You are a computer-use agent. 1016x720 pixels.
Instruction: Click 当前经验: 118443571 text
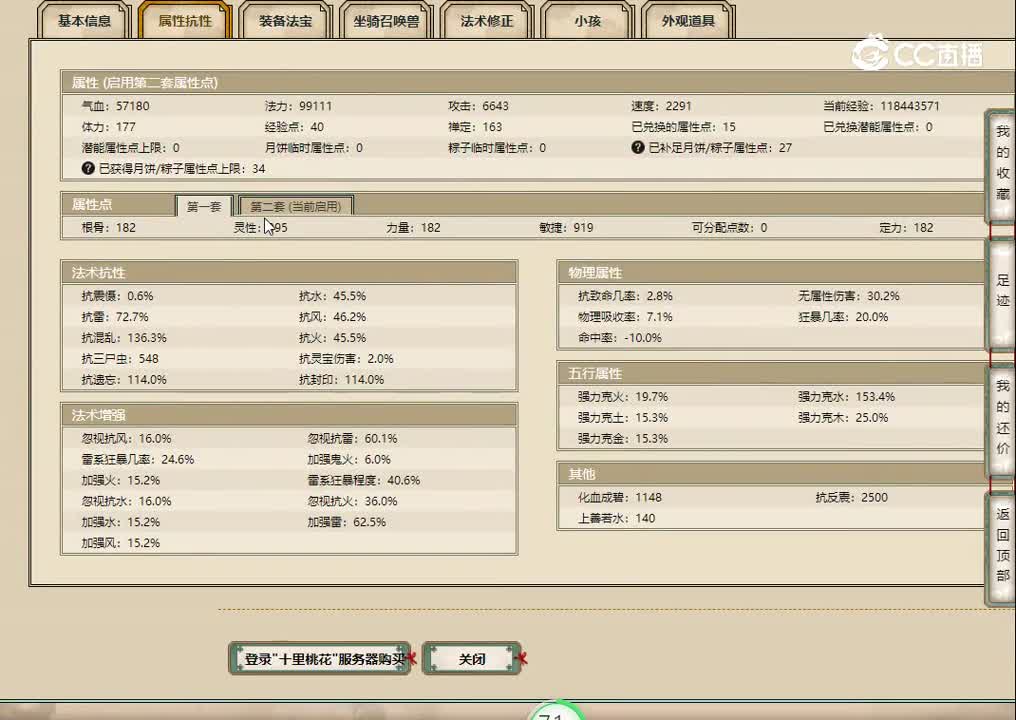(881, 106)
